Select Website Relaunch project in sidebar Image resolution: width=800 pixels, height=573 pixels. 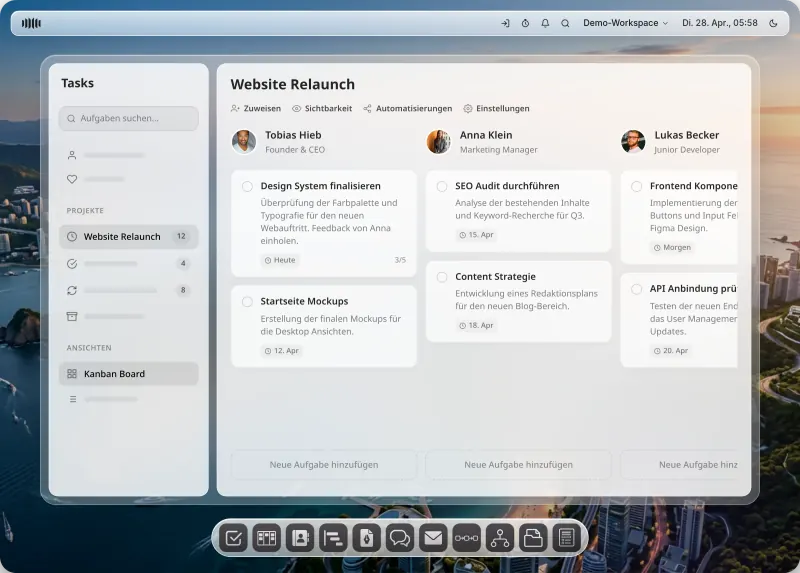(129, 237)
